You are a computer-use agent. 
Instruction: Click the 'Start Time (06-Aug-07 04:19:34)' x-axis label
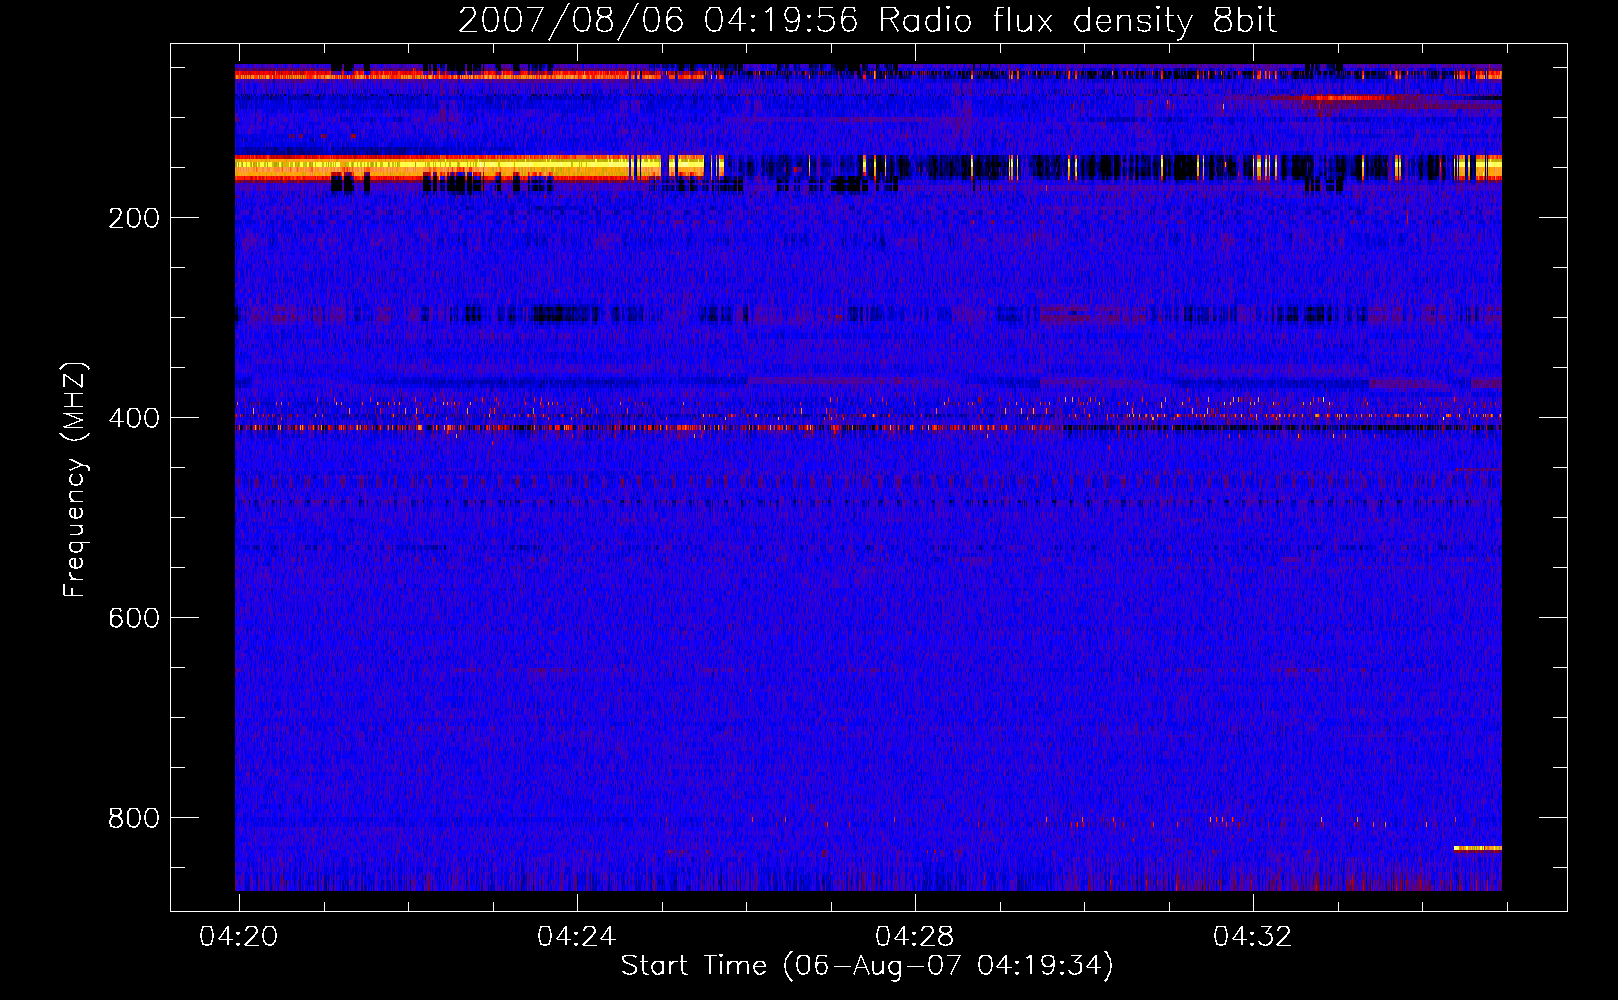[x=867, y=966]
